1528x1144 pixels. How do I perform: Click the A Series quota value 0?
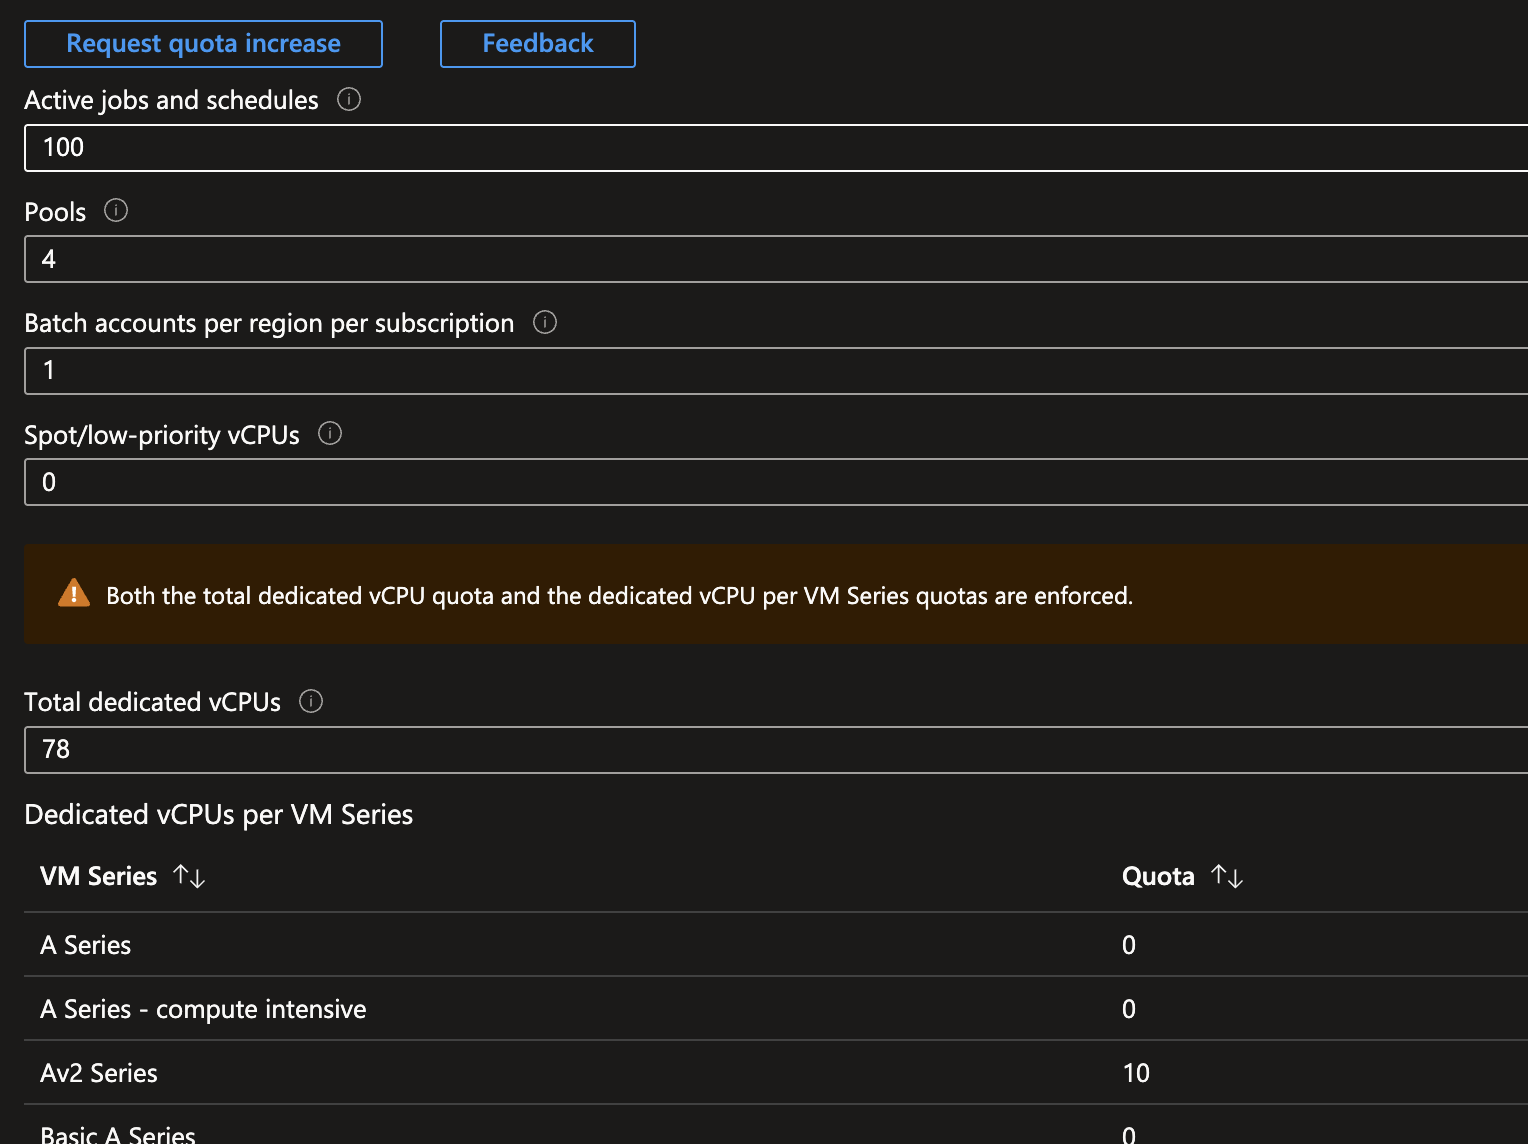1129,945
